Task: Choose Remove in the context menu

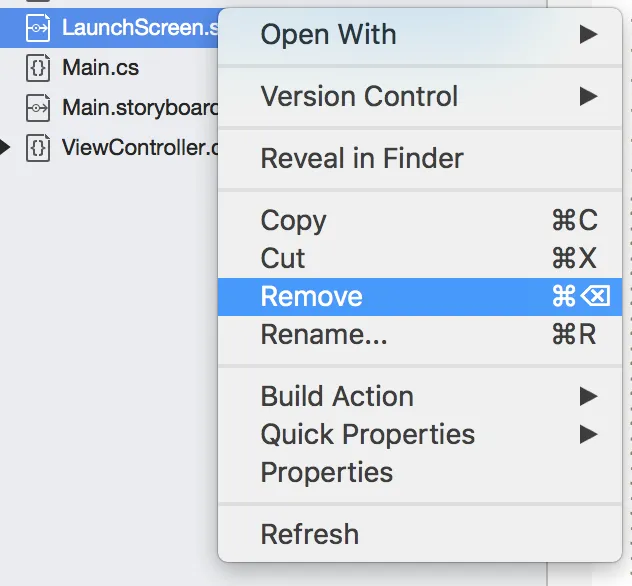Action: pyautogui.click(x=311, y=296)
